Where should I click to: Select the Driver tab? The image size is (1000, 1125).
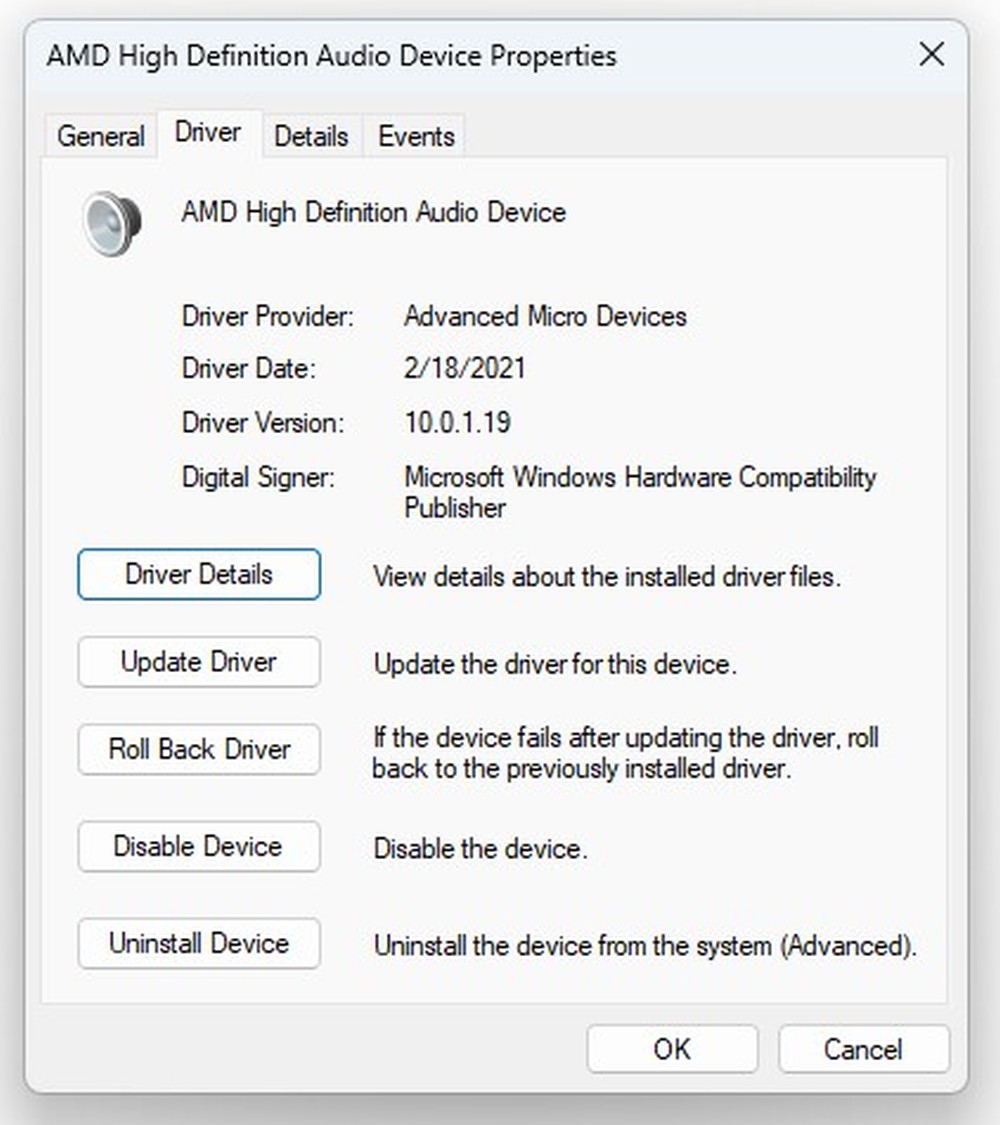point(208,133)
